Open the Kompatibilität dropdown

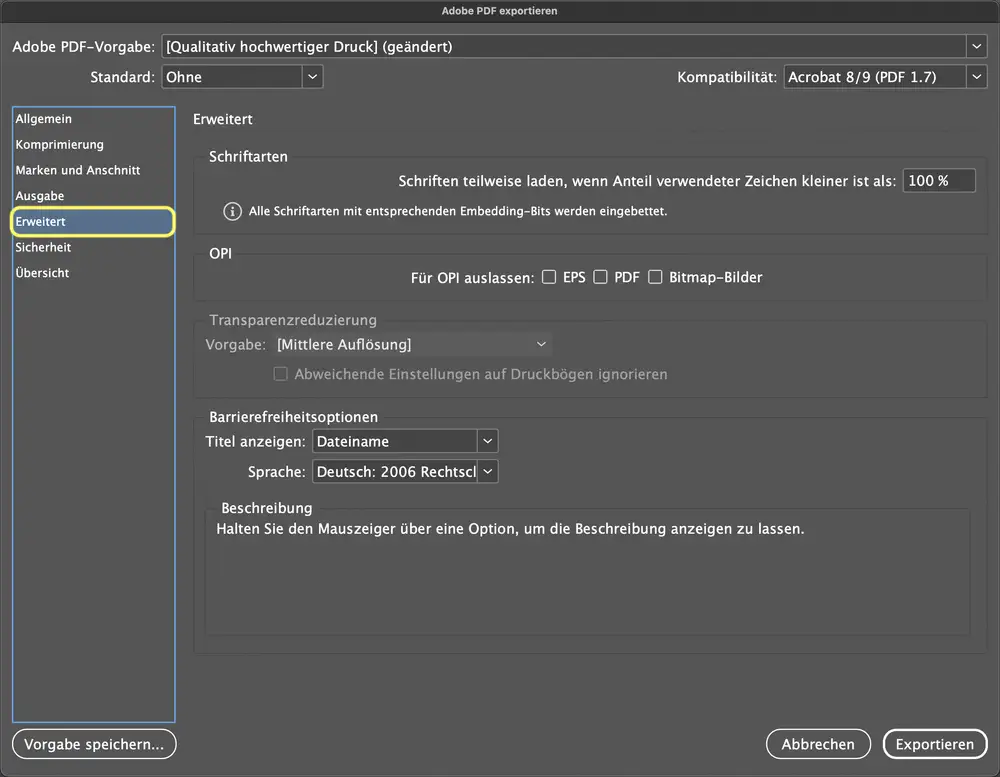coord(885,77)
